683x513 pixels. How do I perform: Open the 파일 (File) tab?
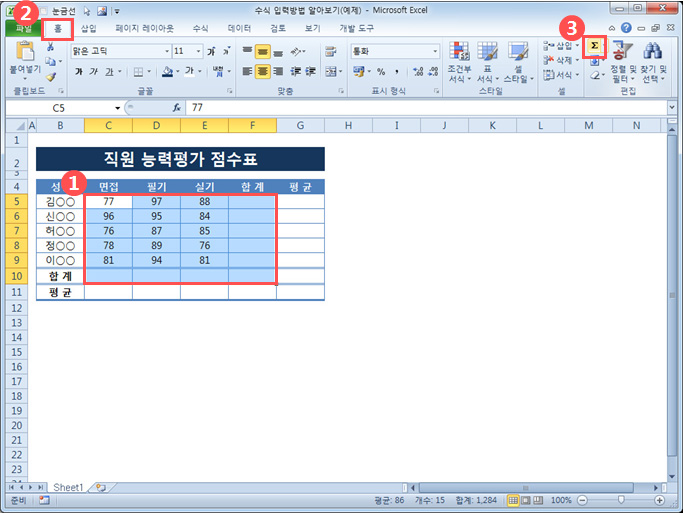click(x=24, y=29)
